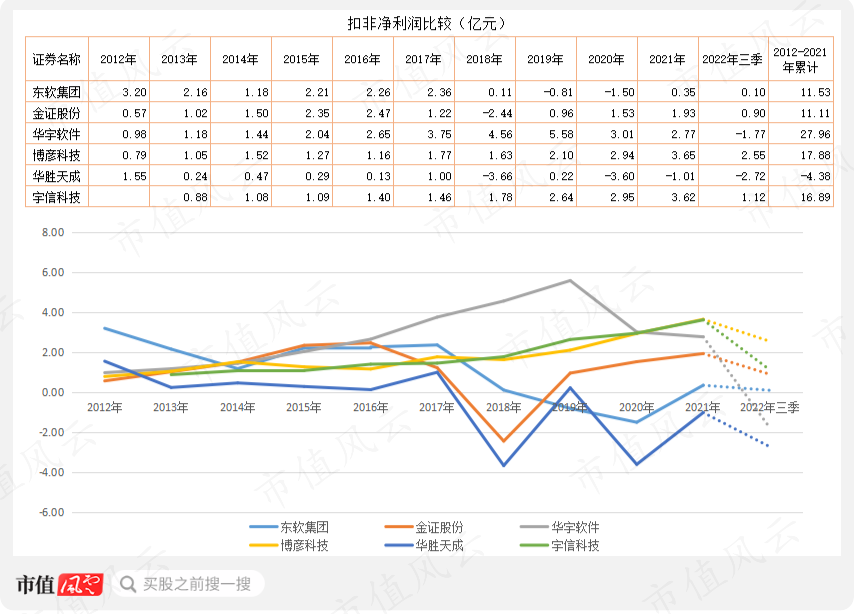The height and width of the screenshot is (614, 854).
Task: Click the 2022年三季 table header
Action: coord(733,59)
